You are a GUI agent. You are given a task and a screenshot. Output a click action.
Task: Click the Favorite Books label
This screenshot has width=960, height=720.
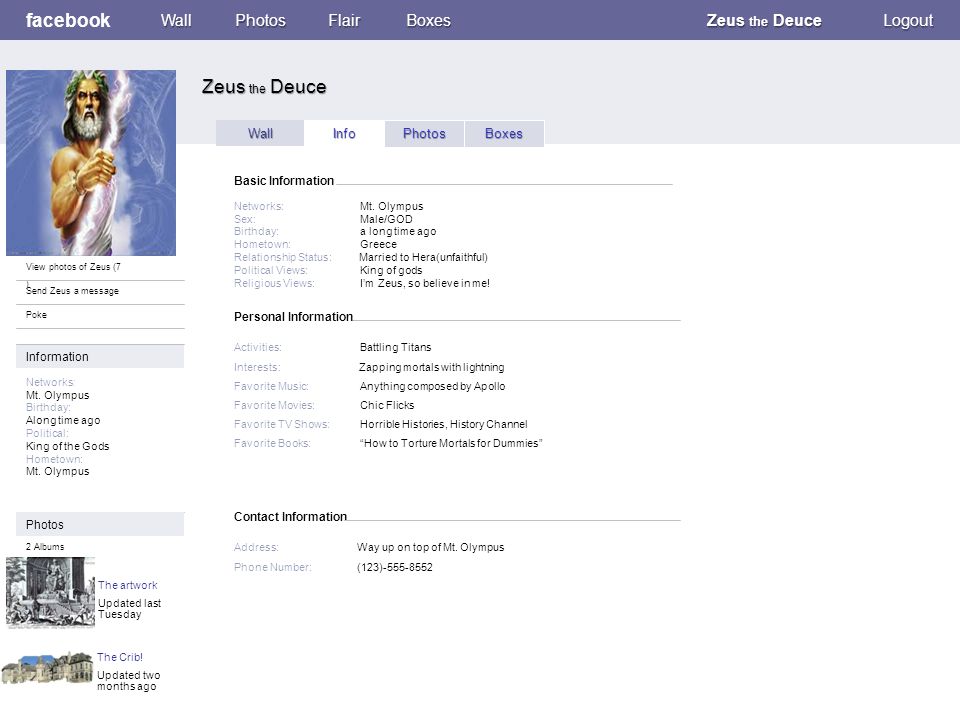(x=272, y=443)
